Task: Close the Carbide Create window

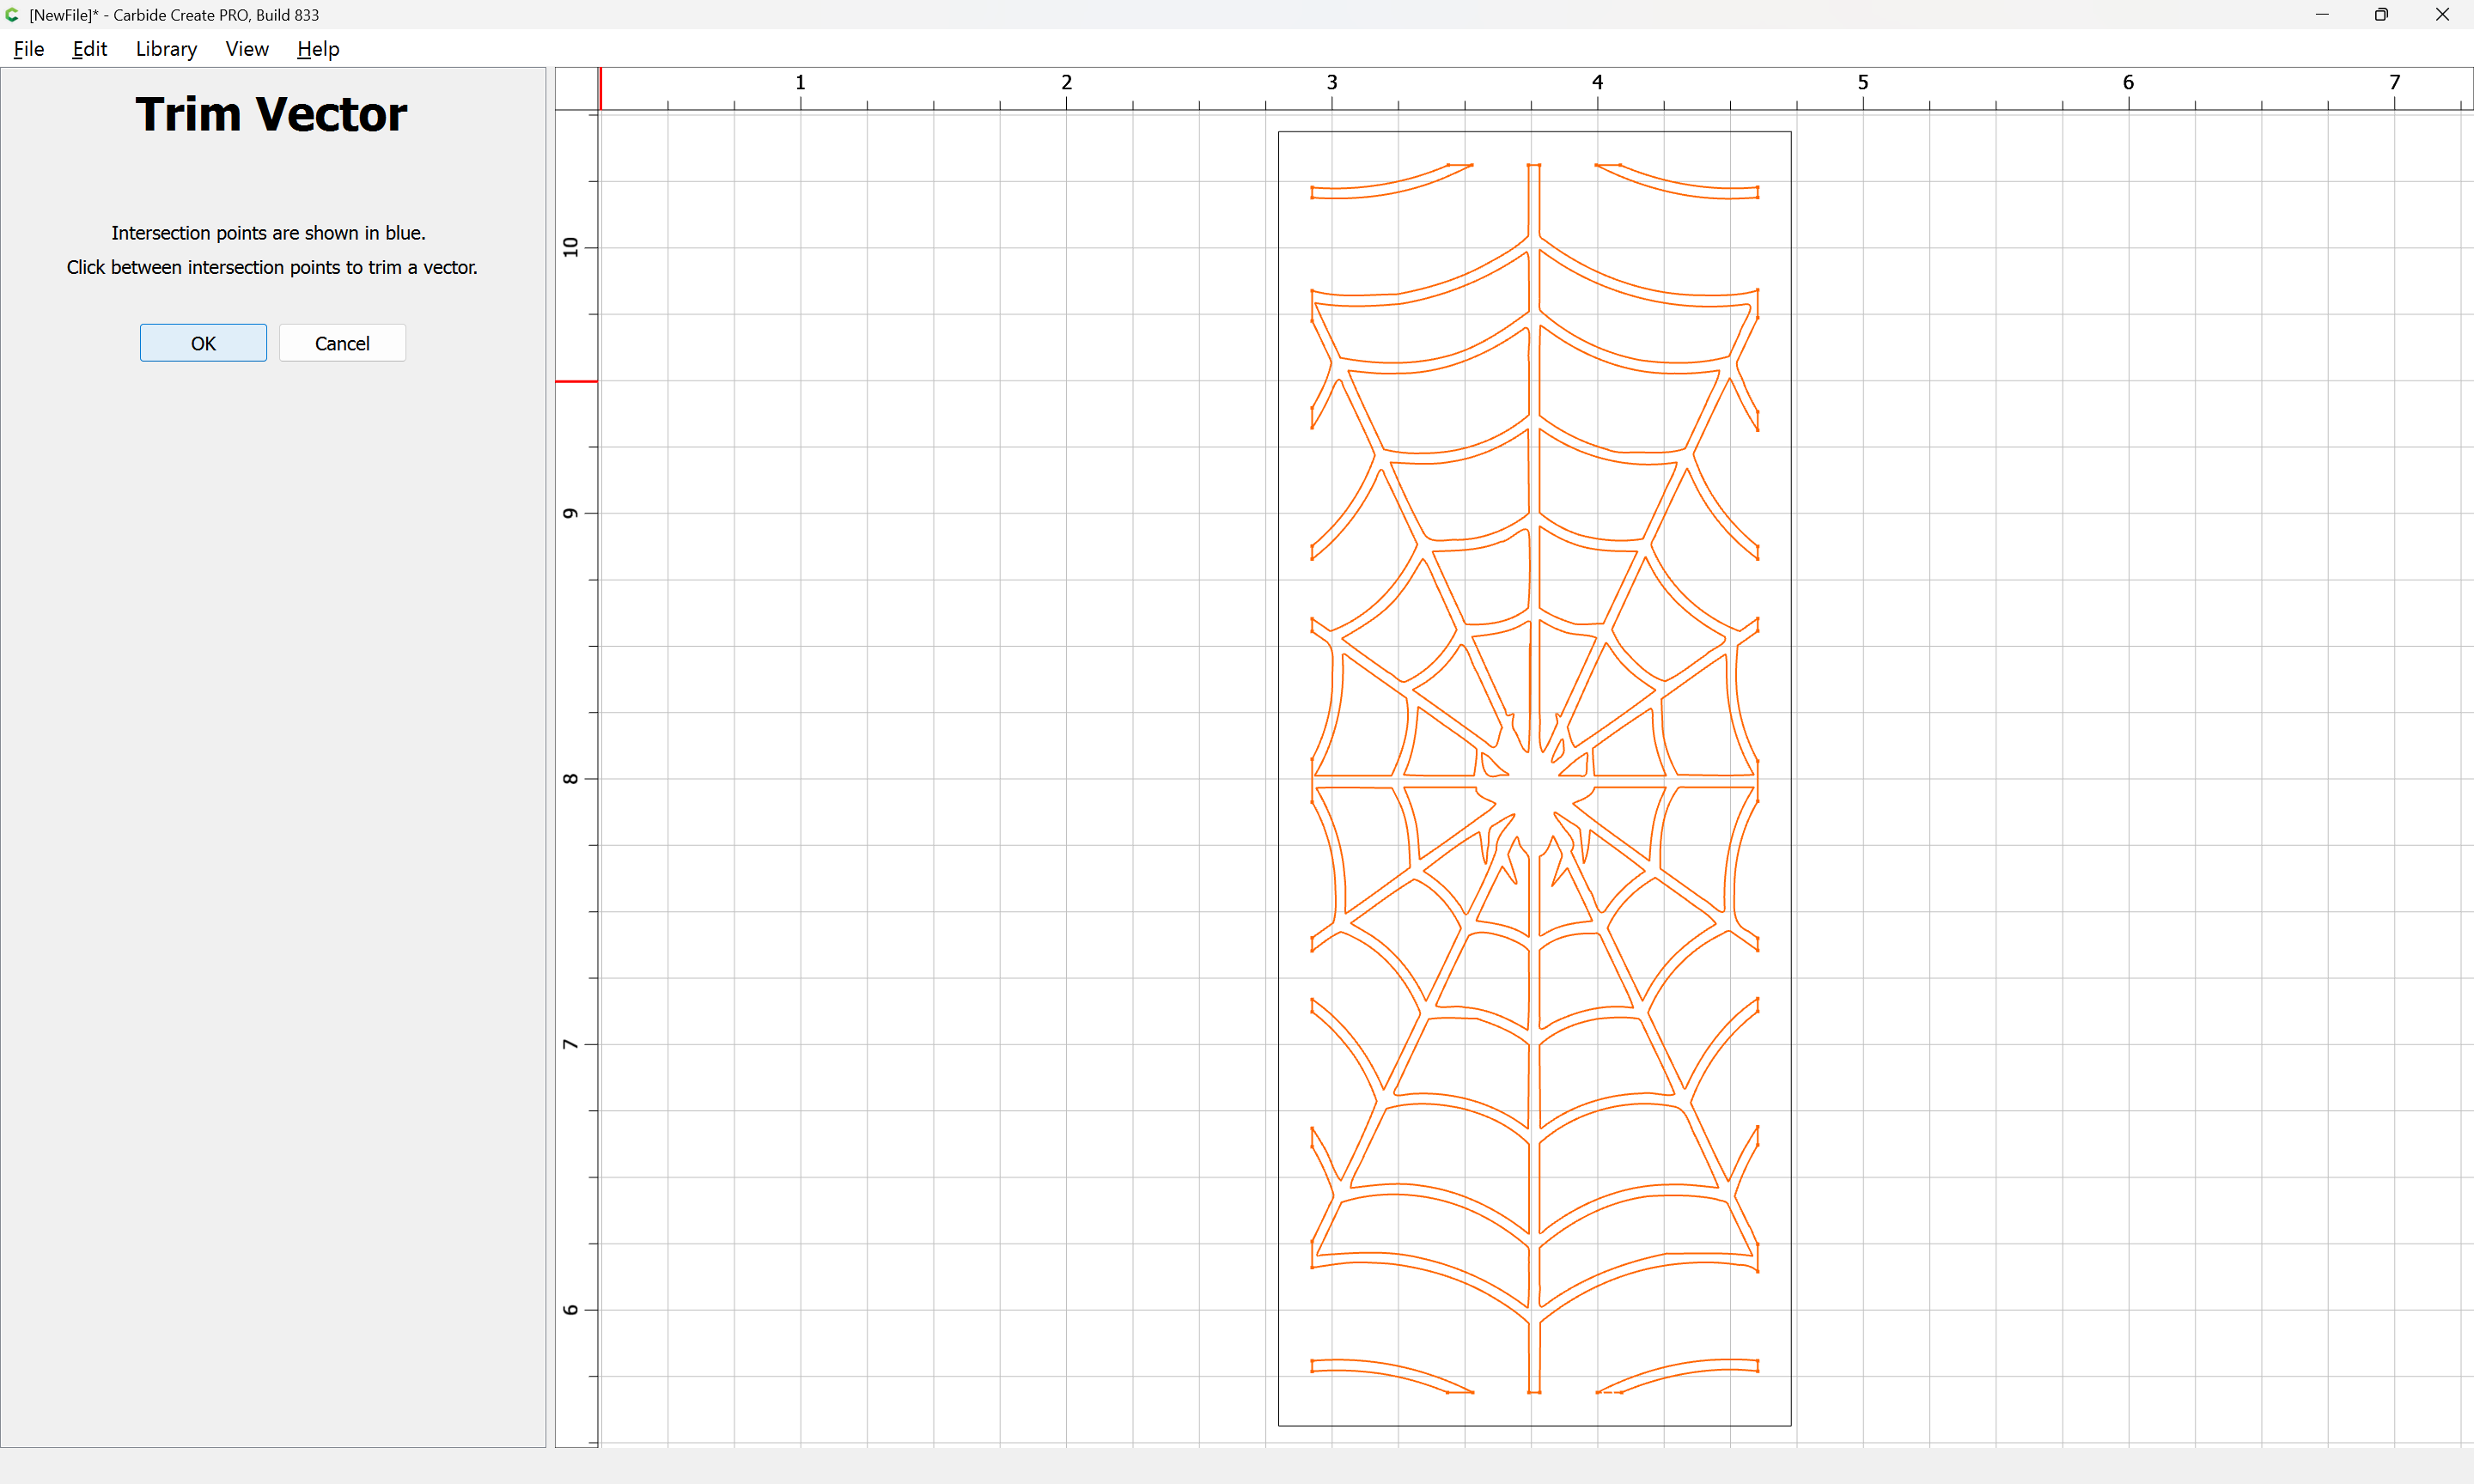Action: (2442, 15)
